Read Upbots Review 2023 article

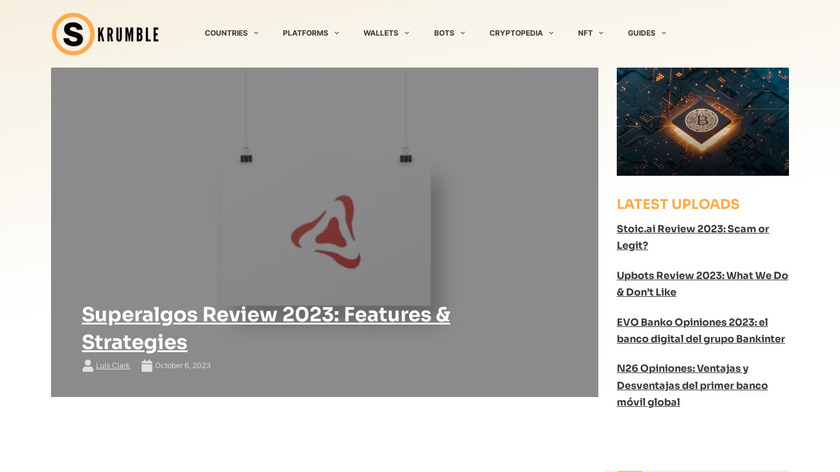[702, 283]
